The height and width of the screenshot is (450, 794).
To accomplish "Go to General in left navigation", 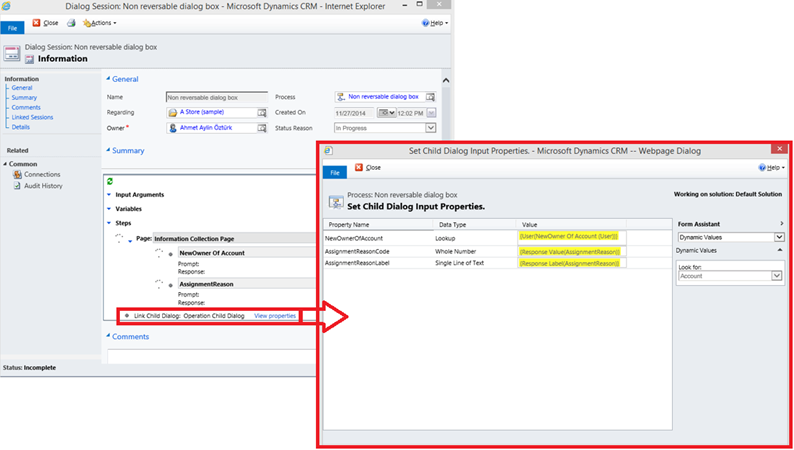I will (22, 88).
